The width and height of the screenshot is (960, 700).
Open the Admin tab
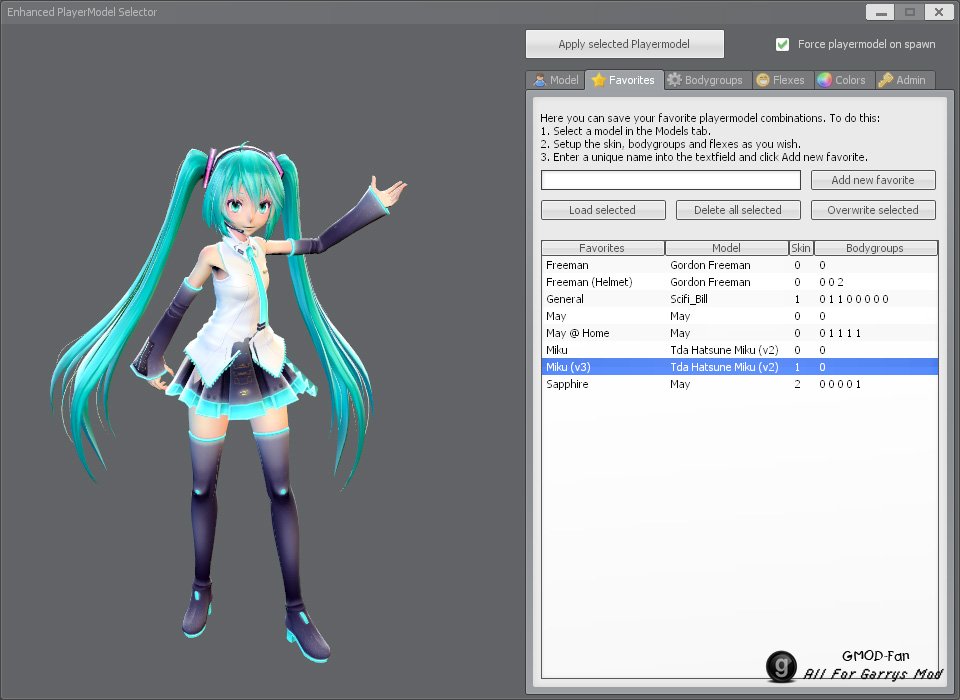[x=904, y=80]
